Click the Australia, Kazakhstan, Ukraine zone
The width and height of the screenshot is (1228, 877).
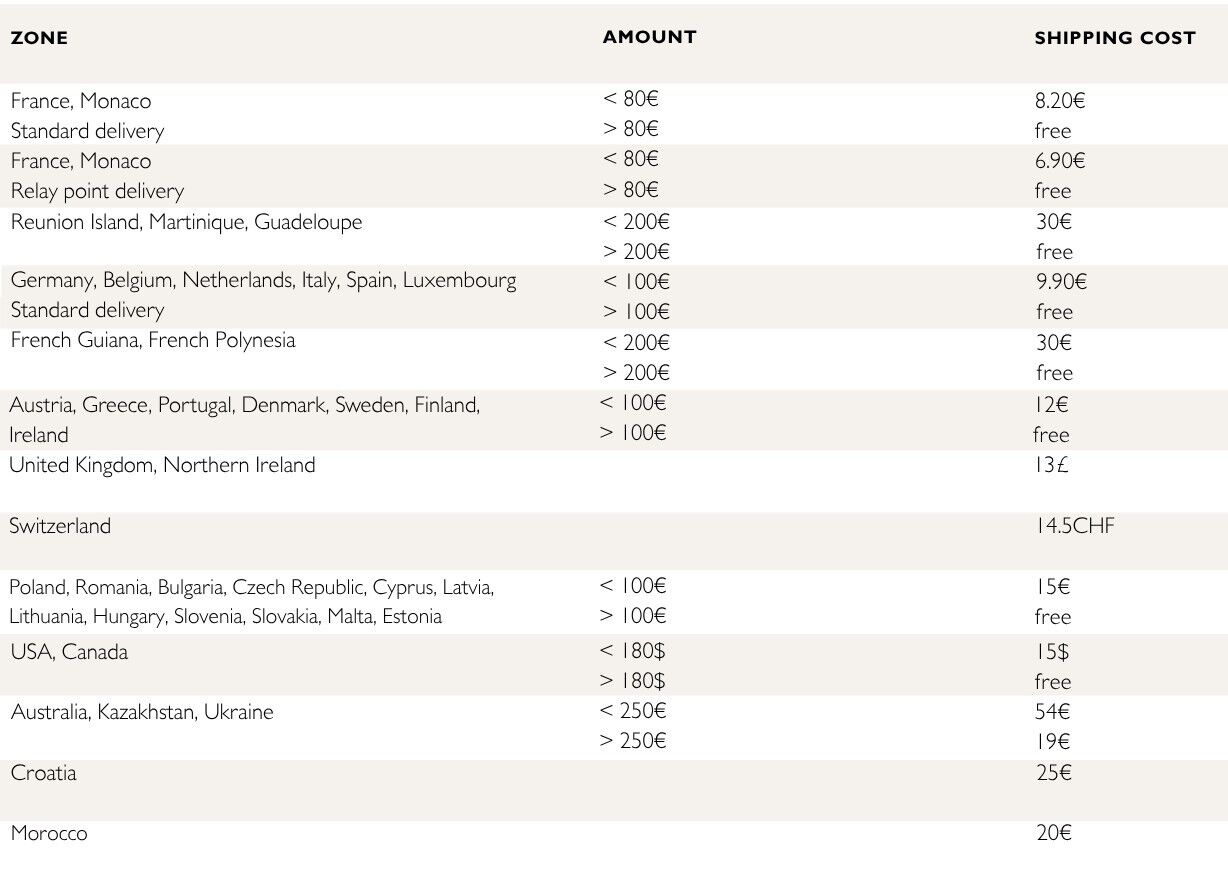pyautogui.click(x=141, y=712)
